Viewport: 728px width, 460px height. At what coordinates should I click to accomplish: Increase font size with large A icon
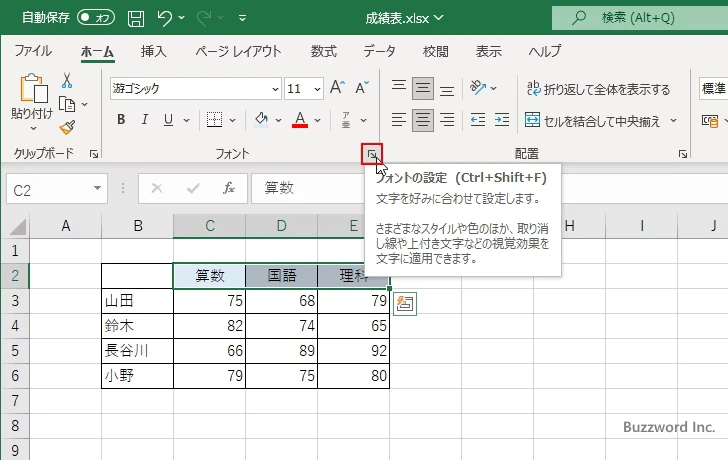click(337, 88)
